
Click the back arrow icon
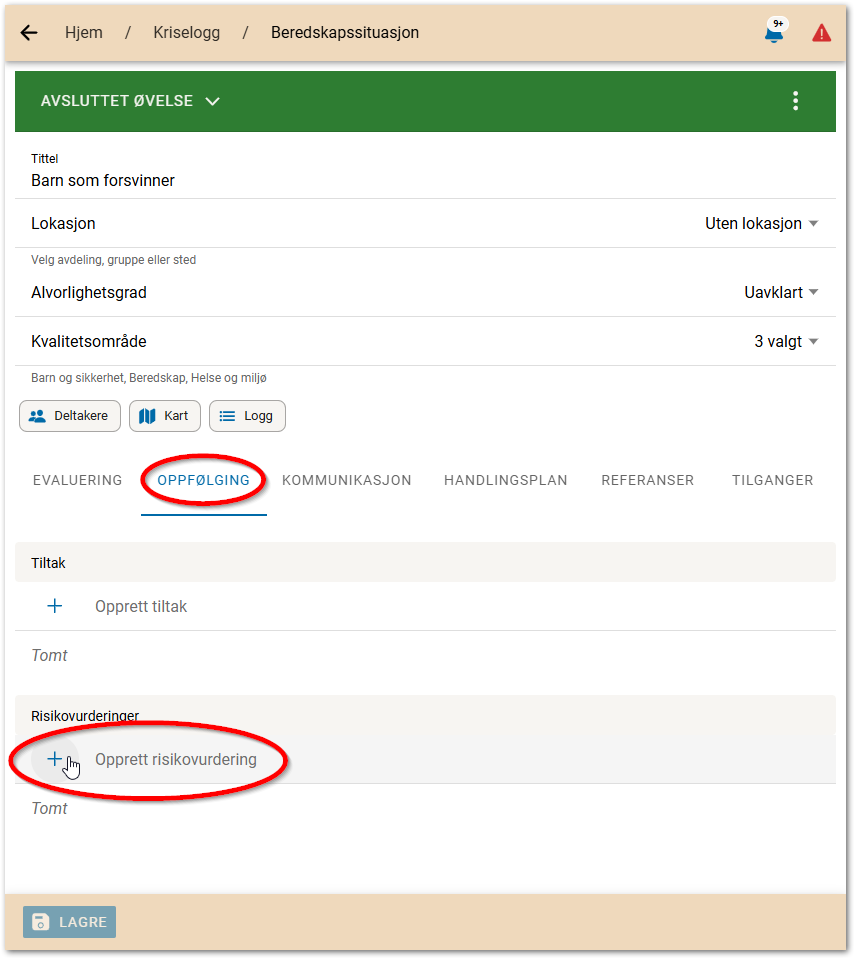coord(29,33)
